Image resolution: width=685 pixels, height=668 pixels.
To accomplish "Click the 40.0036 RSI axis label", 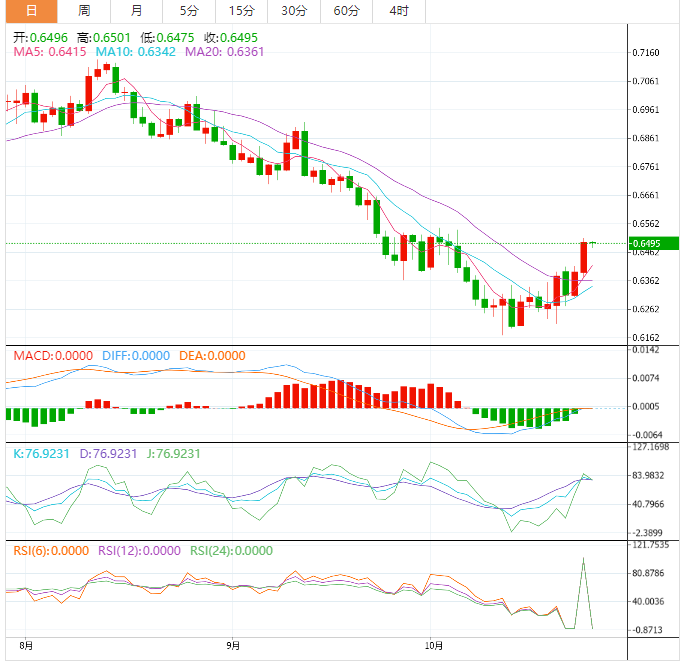I will [x=648, y=602].
